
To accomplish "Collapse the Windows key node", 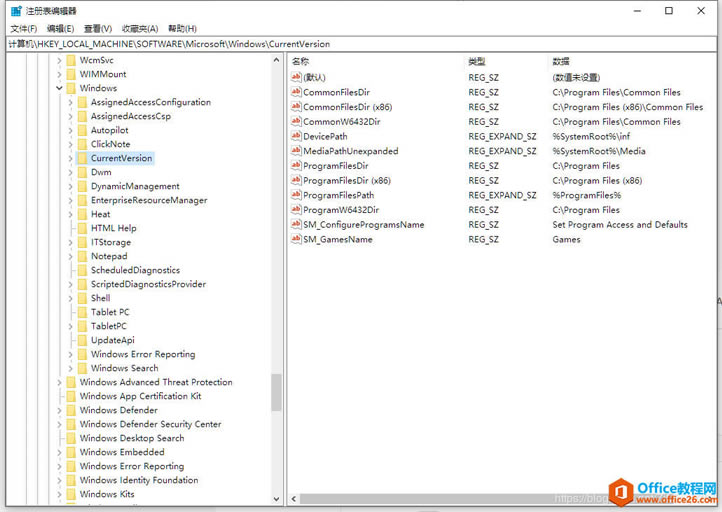I will 59,88.
